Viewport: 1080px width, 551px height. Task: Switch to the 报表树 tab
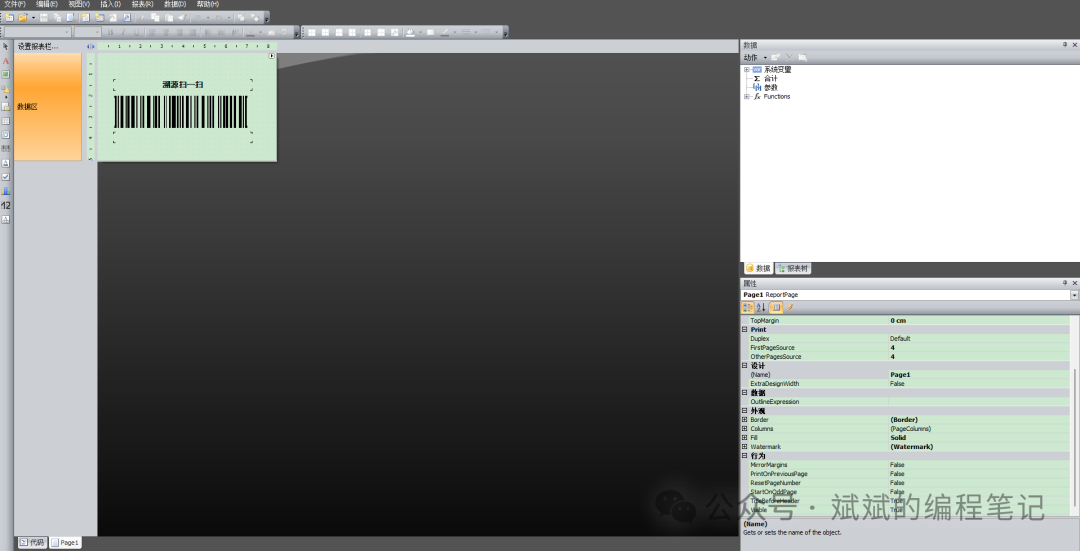793,269
